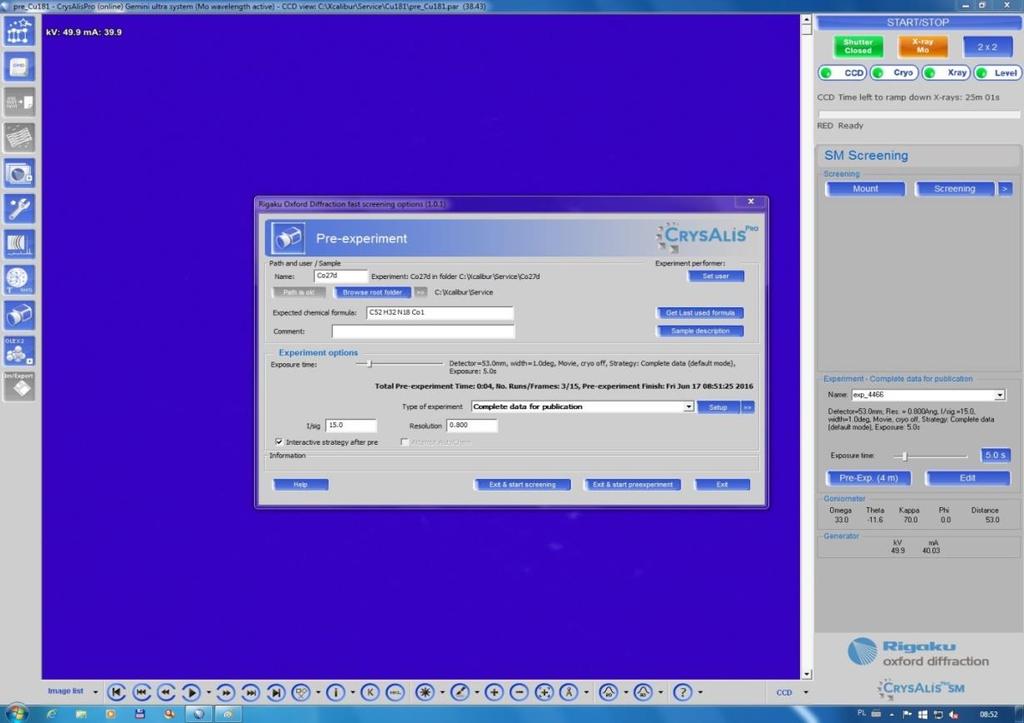Click the data collection images icon in the sidebar

(x=19, y=173)
